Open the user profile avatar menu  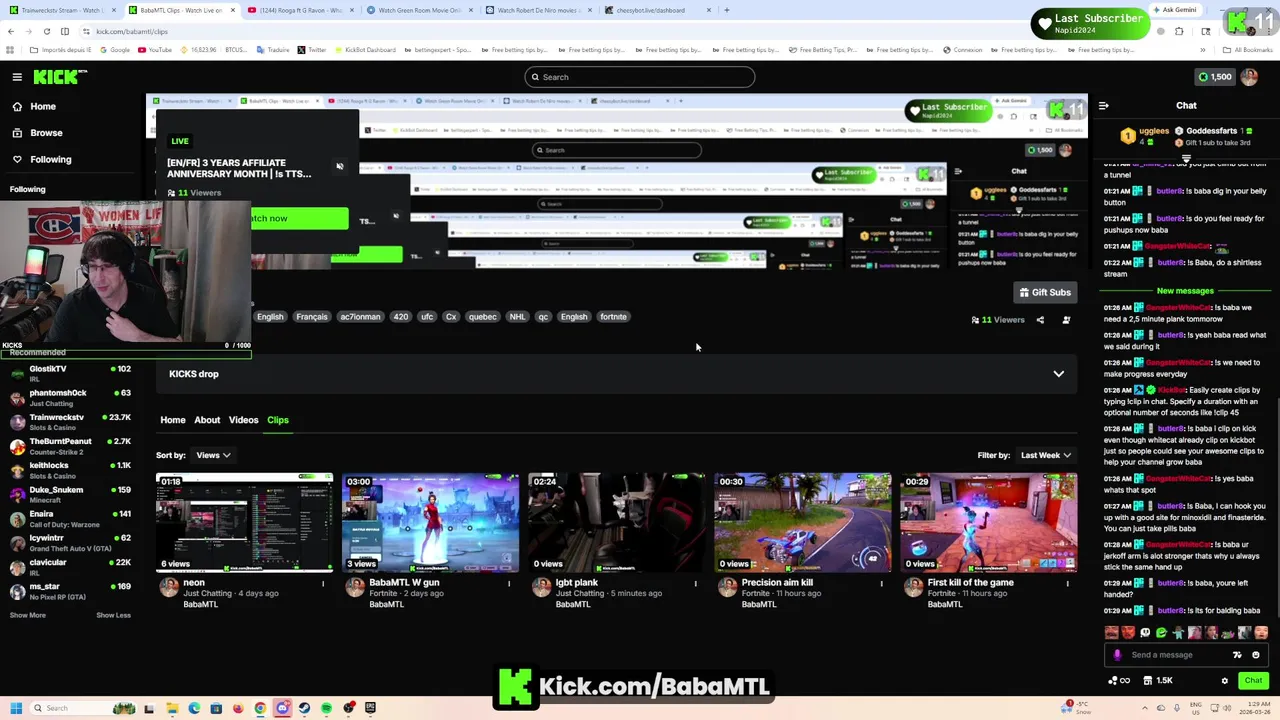click(1249, 77)
